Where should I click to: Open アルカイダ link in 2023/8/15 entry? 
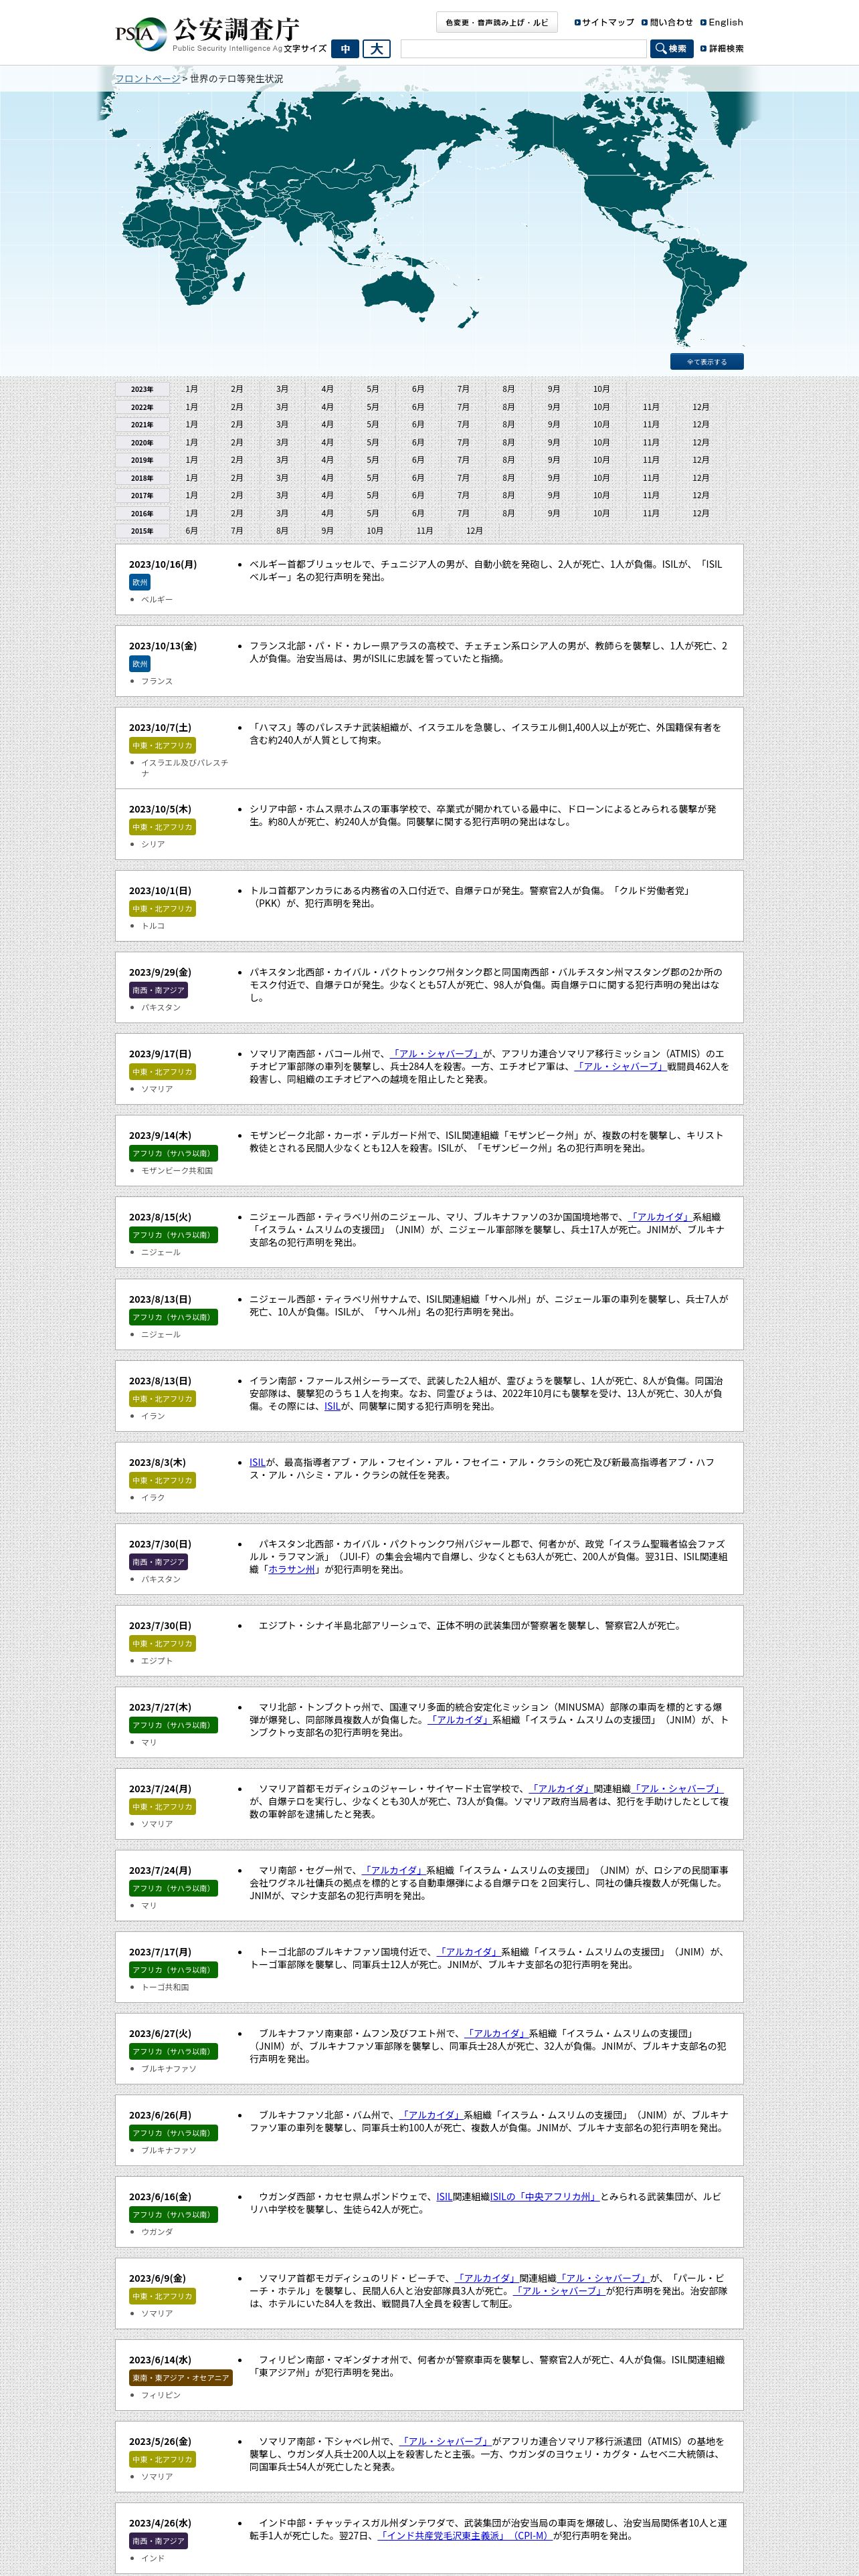[660, 1217]
